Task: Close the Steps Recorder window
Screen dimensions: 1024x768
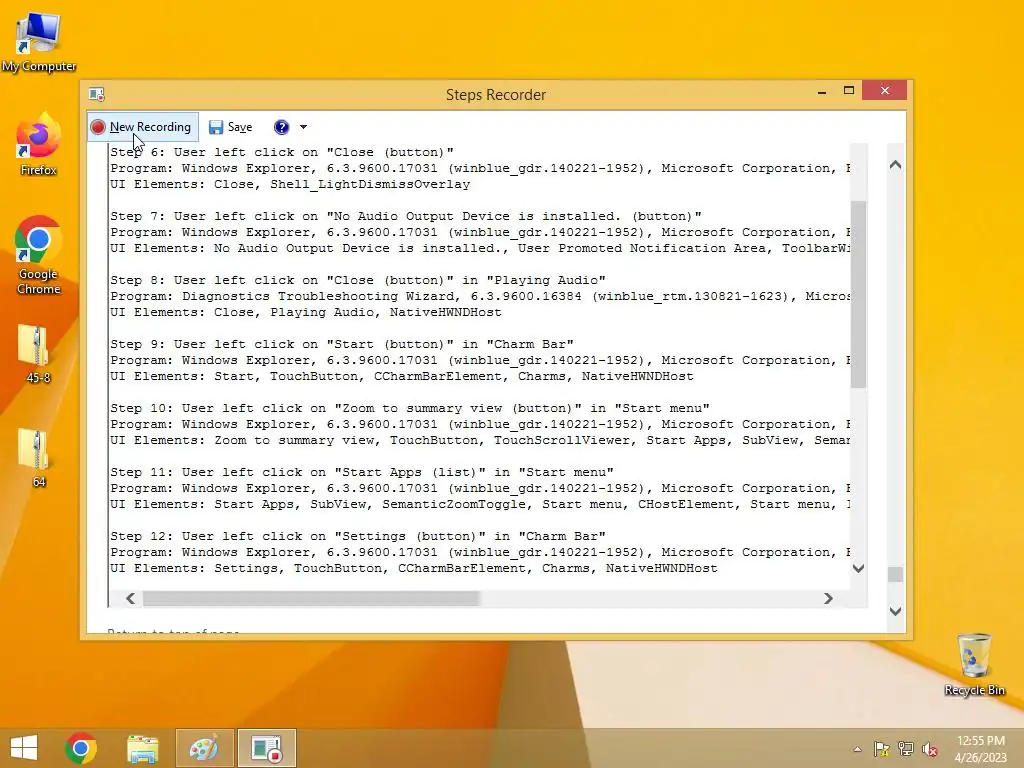Action: tap(885, 90)
